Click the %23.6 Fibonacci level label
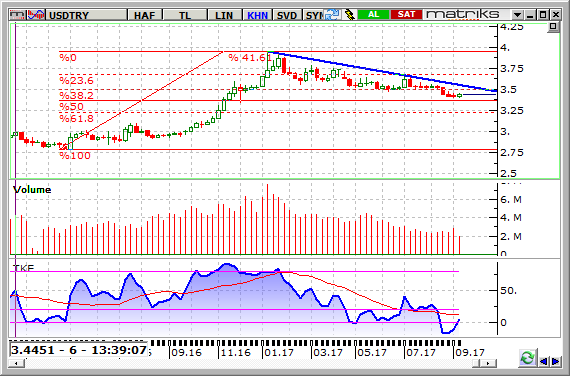 pos(76,80)
